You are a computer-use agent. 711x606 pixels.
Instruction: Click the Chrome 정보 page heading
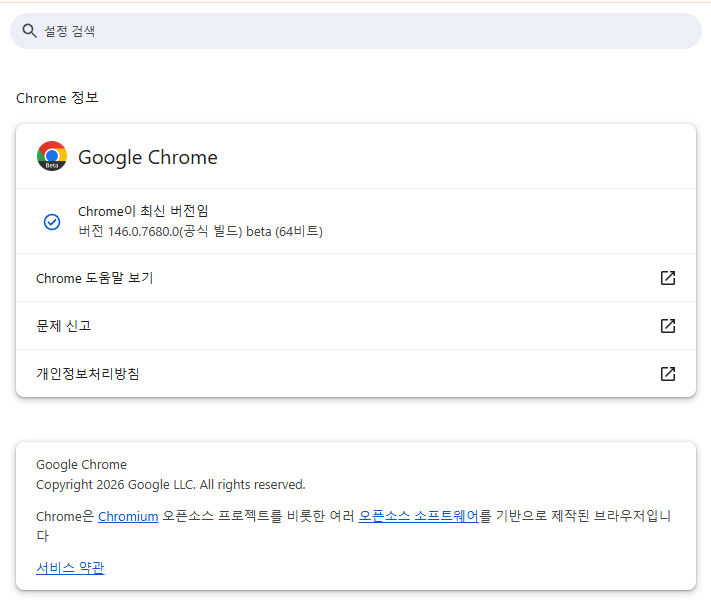tap(58, 98)
